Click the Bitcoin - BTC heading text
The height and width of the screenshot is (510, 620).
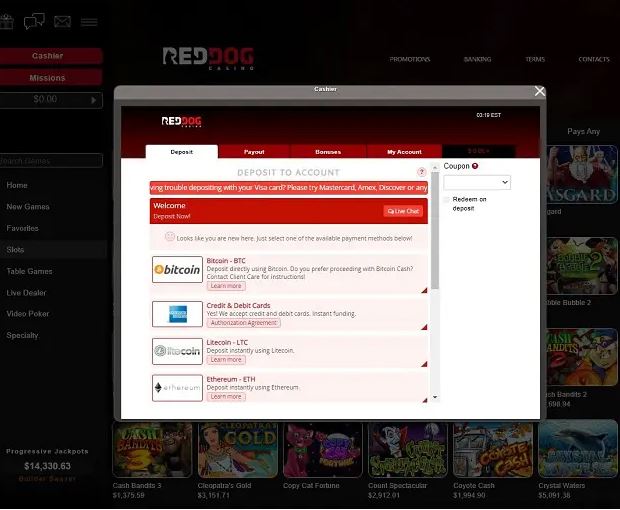pyautogui.click(x=226, y=261)
